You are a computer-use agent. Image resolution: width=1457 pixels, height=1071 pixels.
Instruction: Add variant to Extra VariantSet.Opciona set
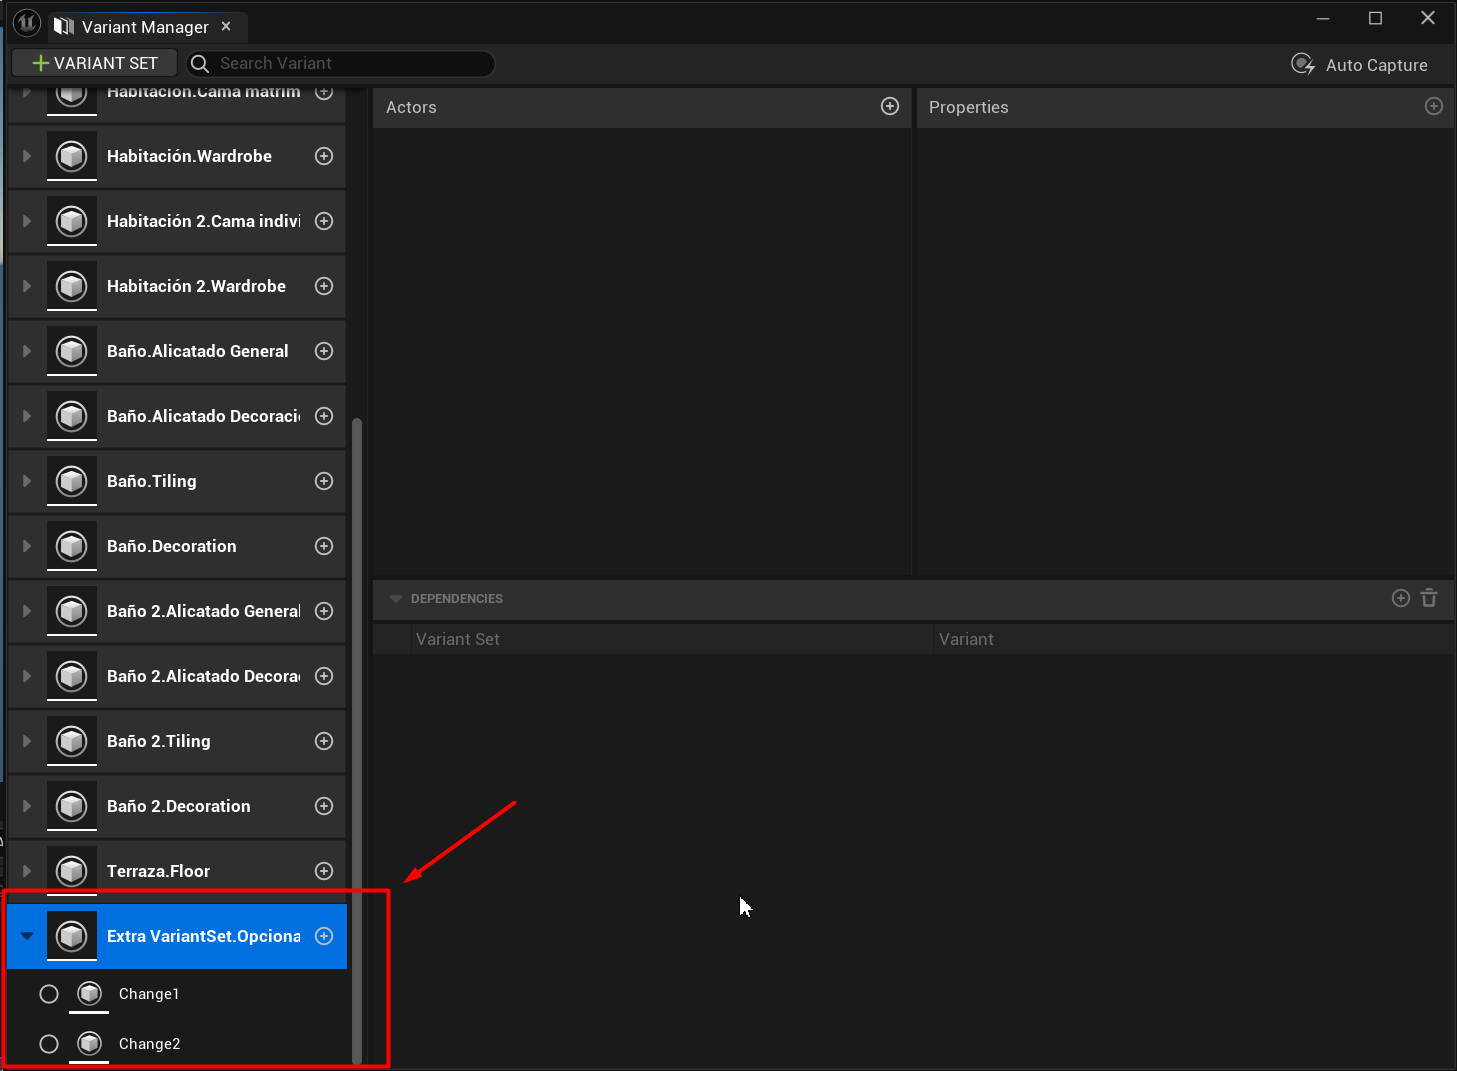pyautogui.click(x=324, y=936)
